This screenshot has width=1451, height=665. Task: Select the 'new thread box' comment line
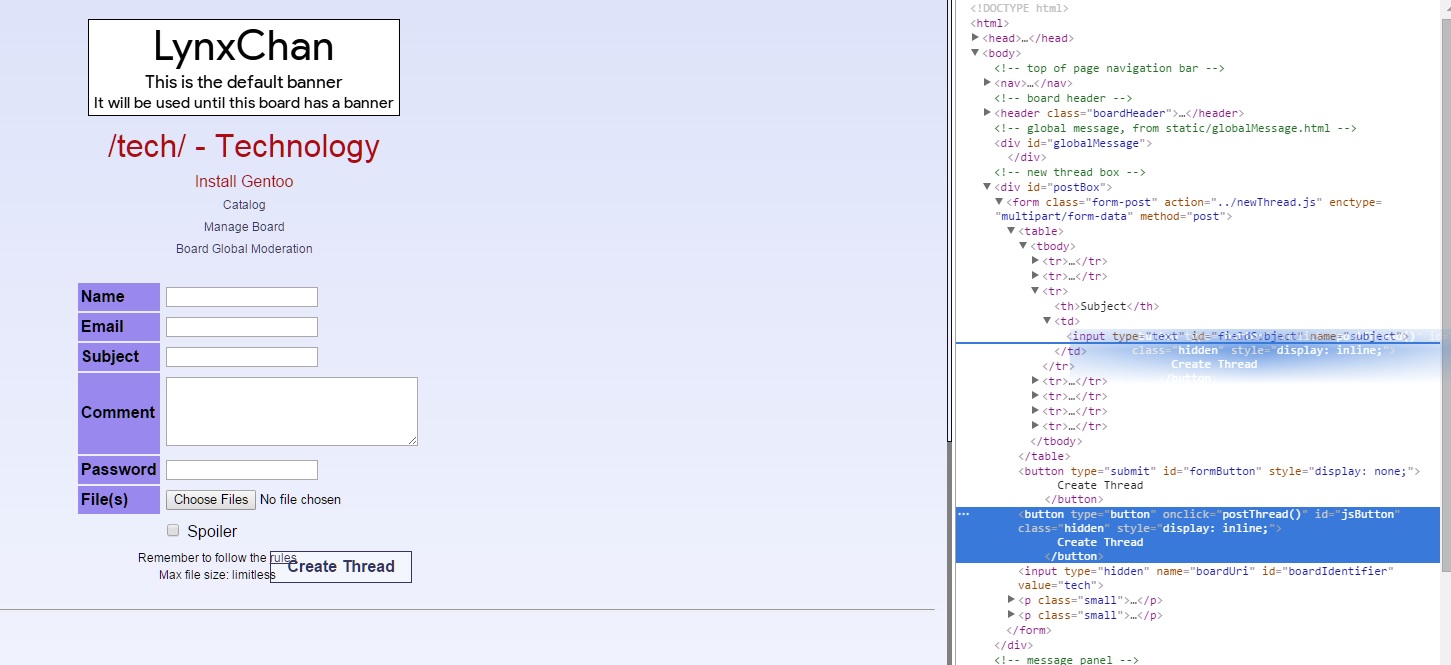(1070, 172)
